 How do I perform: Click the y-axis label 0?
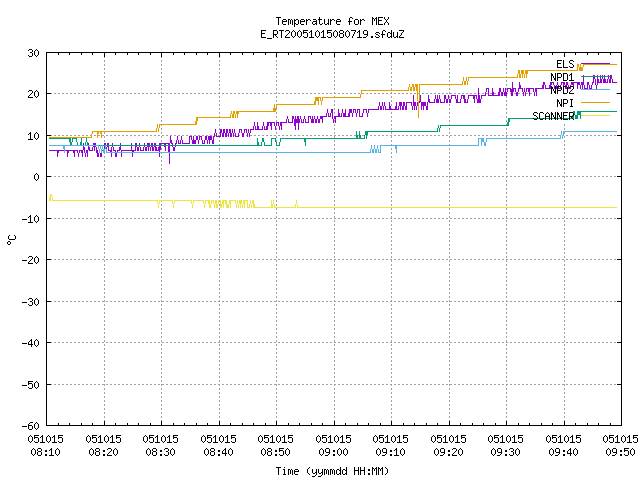[37, 177]
